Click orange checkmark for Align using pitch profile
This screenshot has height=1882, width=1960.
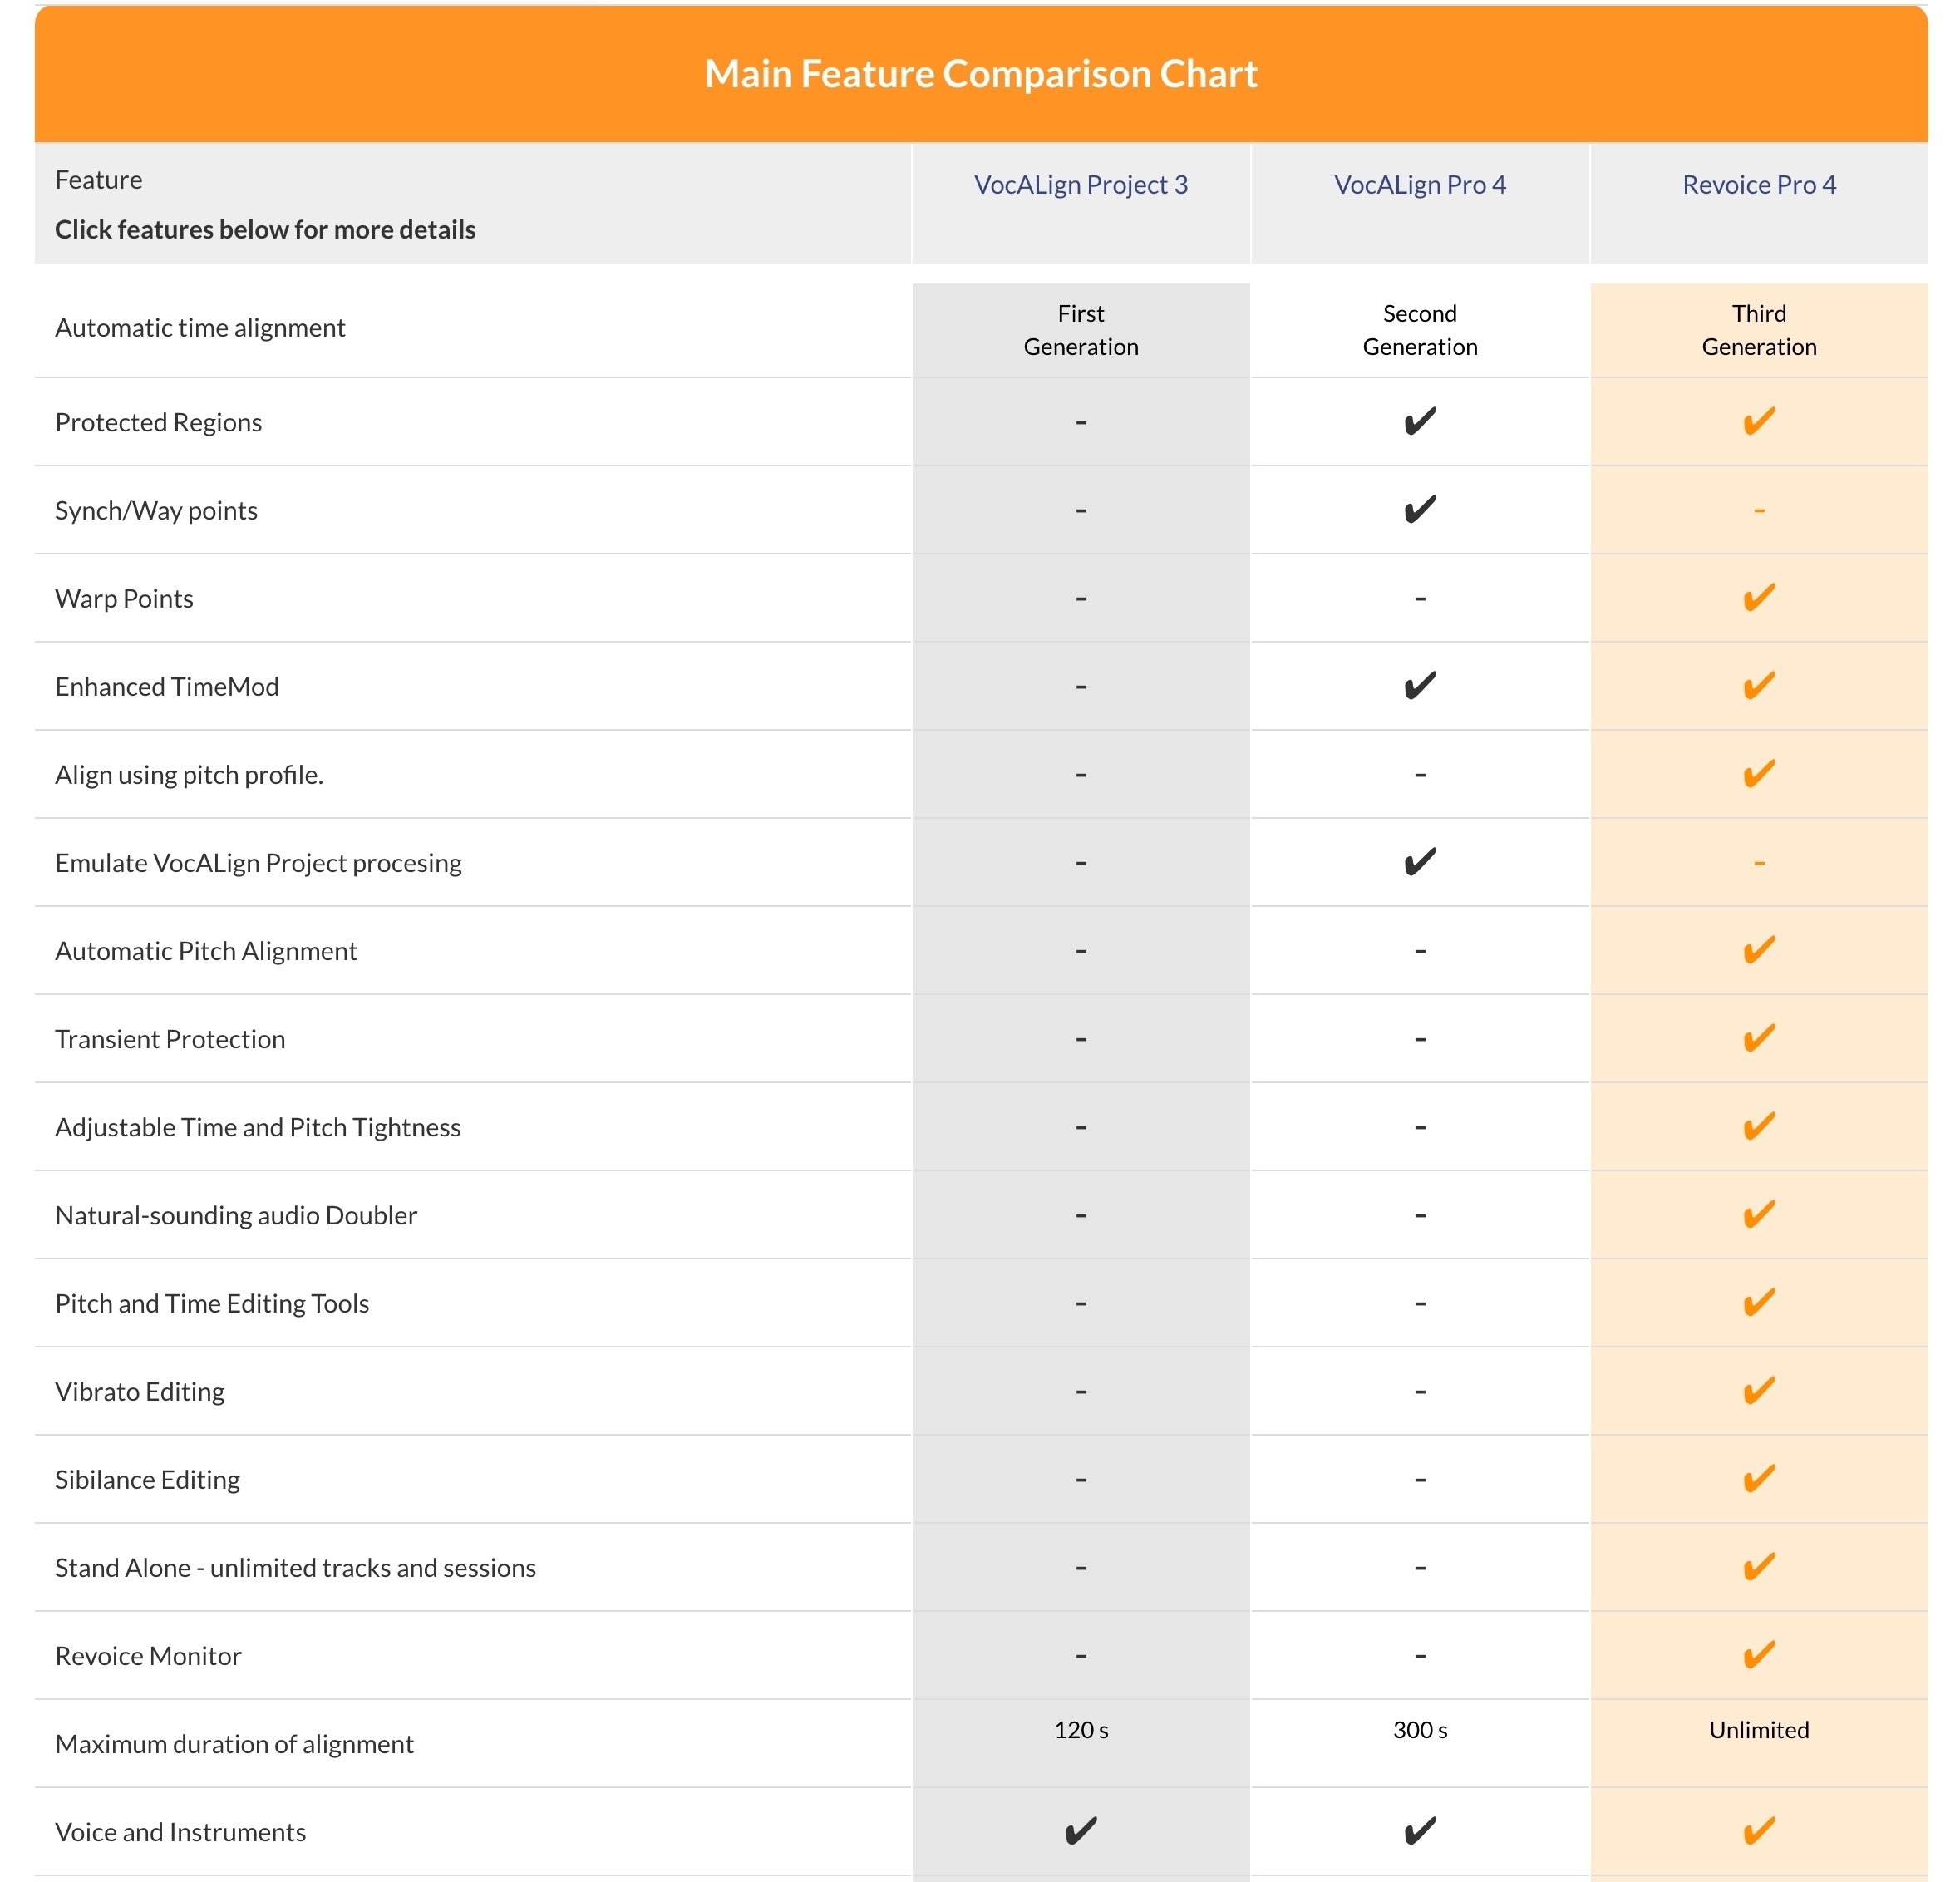tap(1758, 774)
